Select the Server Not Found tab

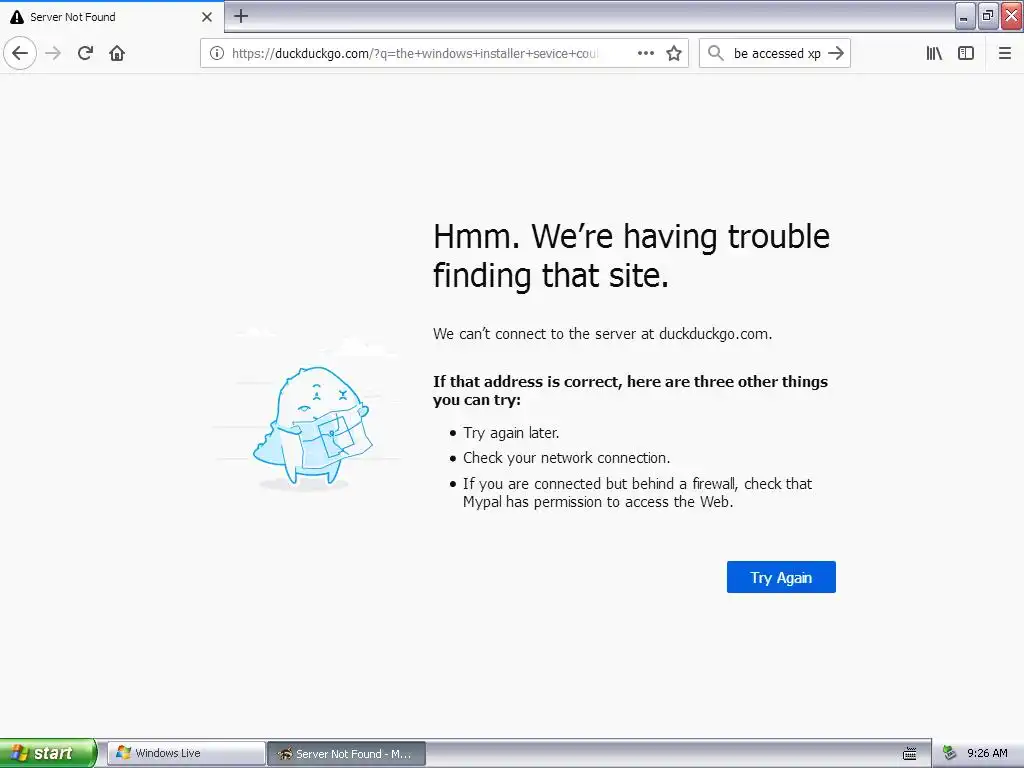[x=112, y=17]
